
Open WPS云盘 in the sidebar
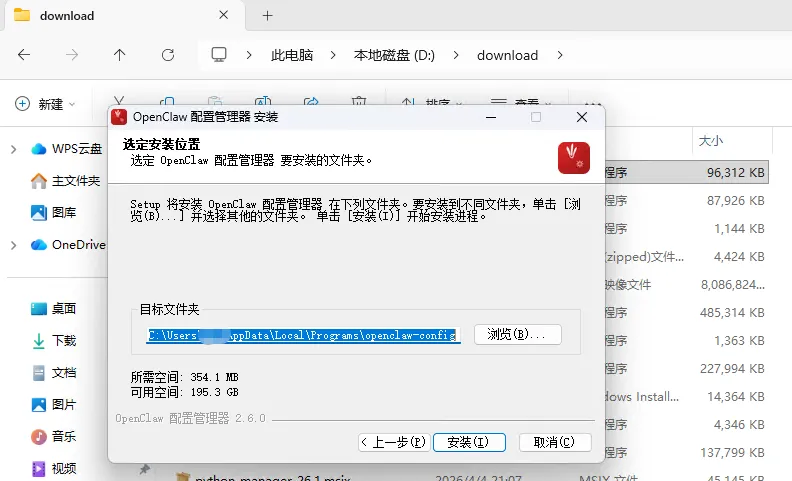coord(66,149)
